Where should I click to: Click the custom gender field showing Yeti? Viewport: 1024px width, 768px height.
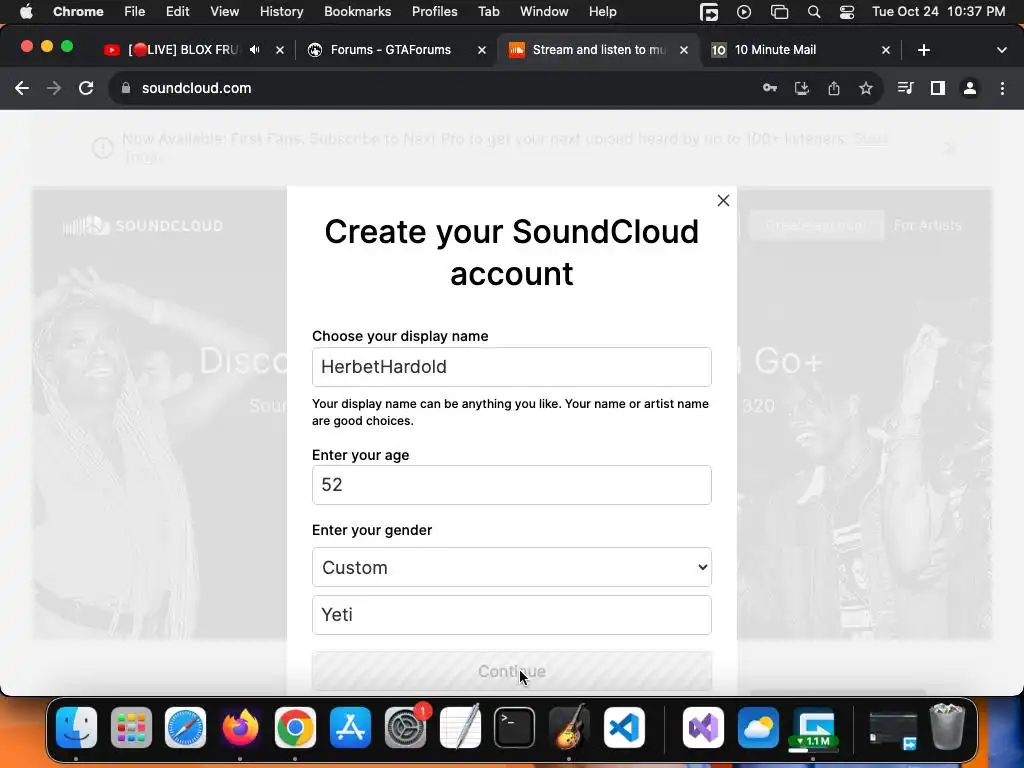click(511, 615)
